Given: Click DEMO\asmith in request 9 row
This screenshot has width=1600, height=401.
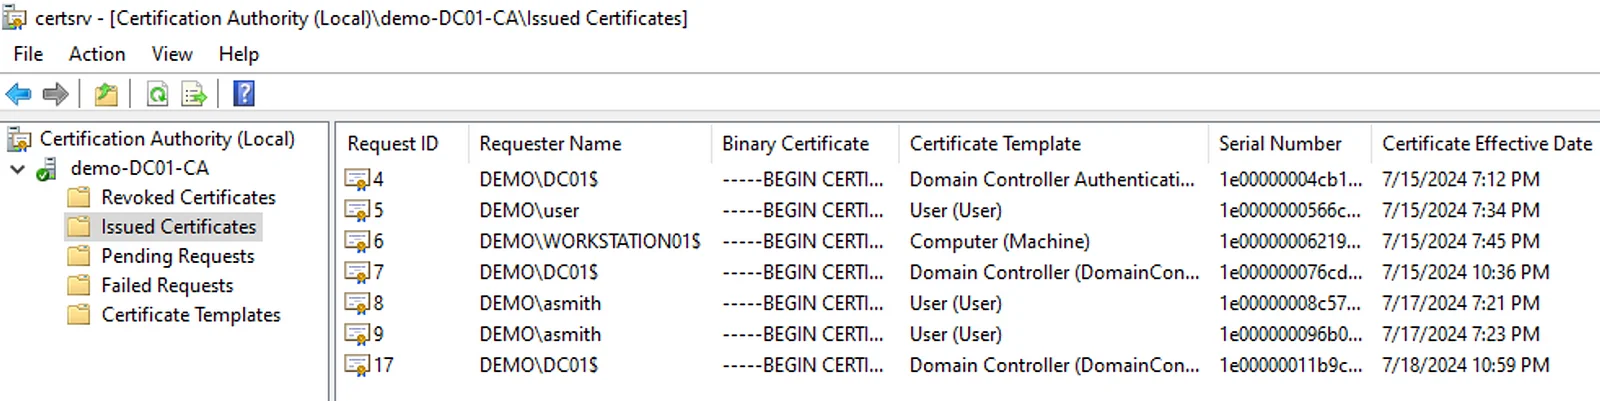Looking at the screenshot, I should coord(540,335).
